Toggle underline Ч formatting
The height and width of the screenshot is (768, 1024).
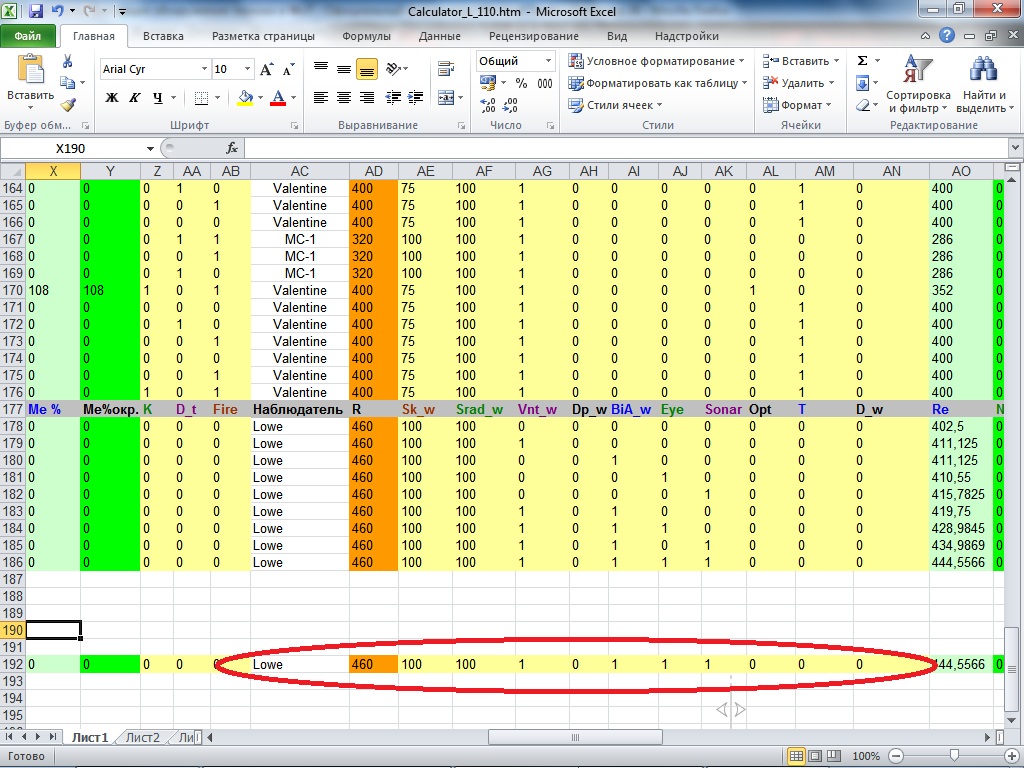point(157,98)
